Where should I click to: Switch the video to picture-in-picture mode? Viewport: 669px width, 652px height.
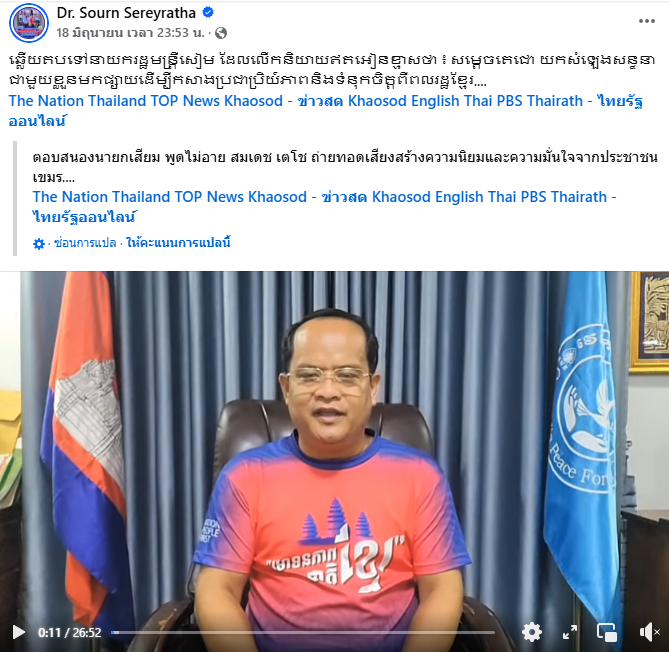click(x=607, y=632)
